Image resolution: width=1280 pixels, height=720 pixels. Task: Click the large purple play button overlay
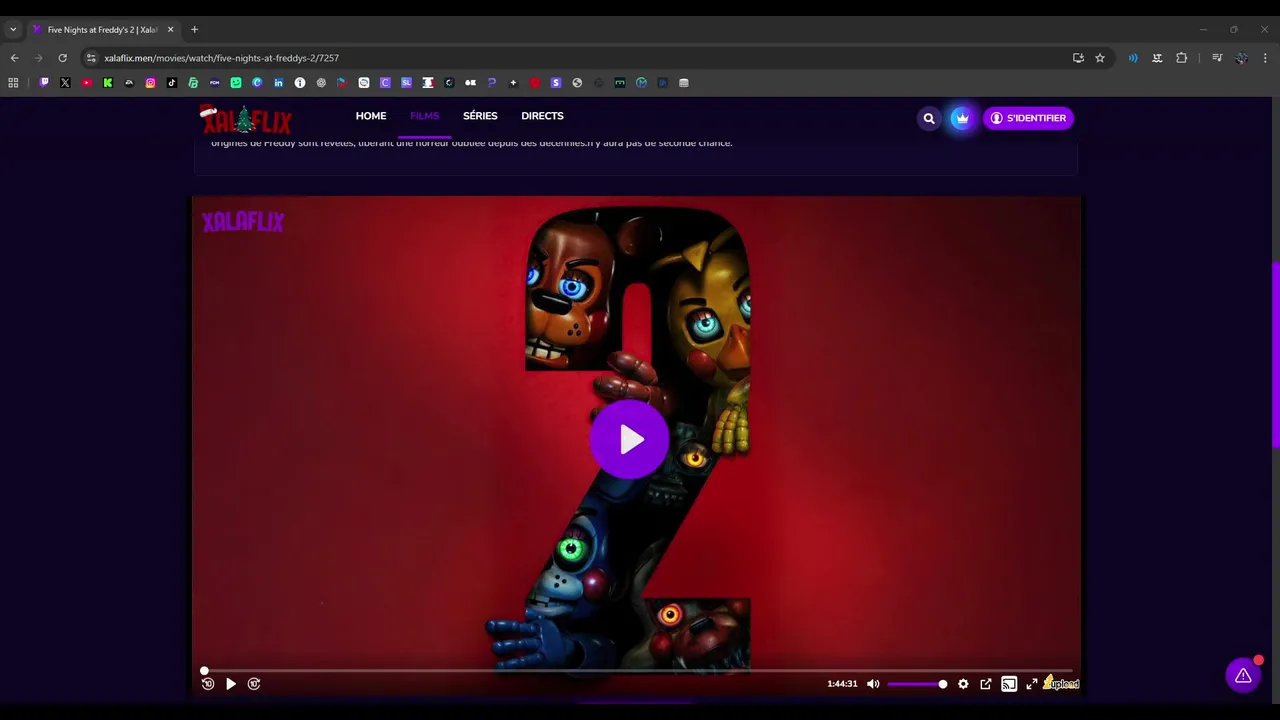click(629, 439)
